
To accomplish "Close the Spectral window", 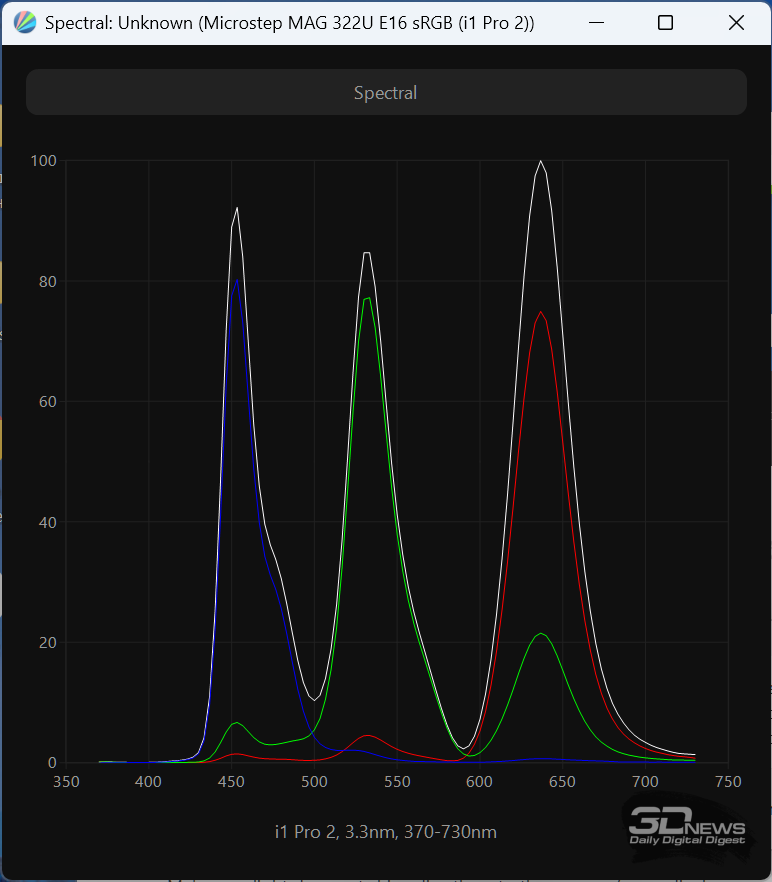I will [736, 23].
